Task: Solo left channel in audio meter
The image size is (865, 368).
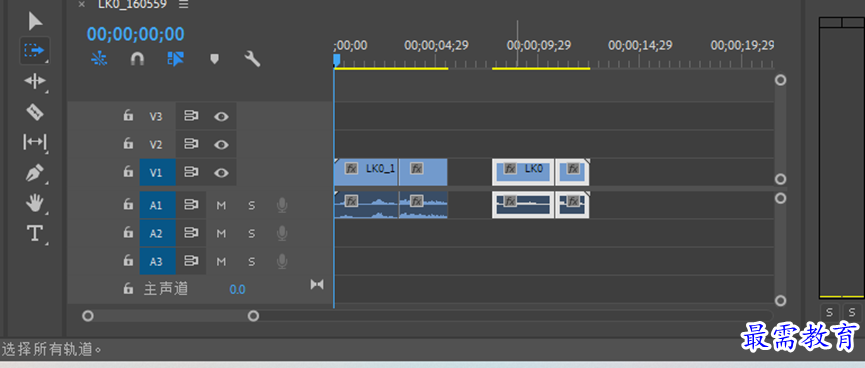Action: point(830,312)
